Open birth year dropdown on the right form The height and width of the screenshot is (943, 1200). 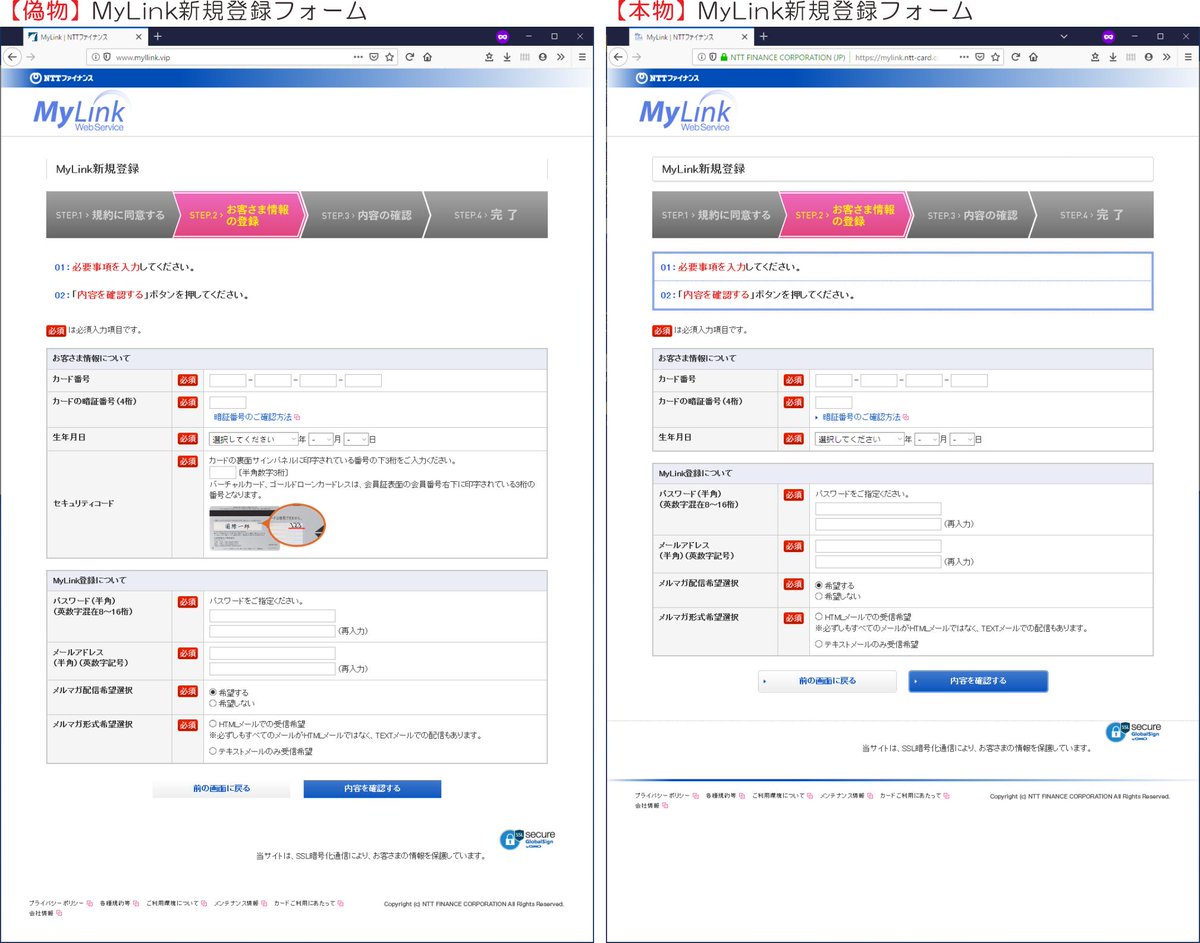tap(859, 439)
